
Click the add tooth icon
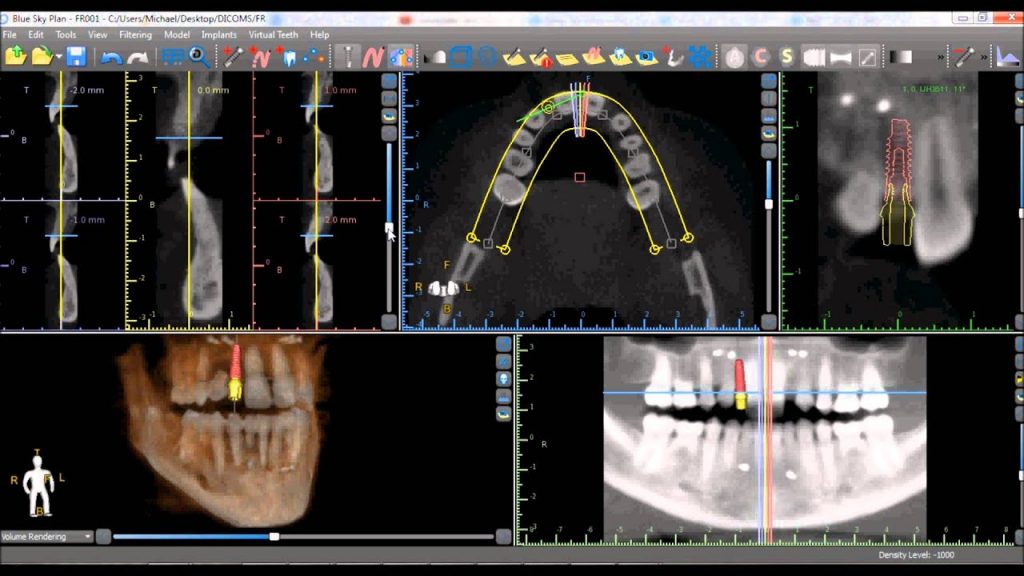(x=288, y=57)
